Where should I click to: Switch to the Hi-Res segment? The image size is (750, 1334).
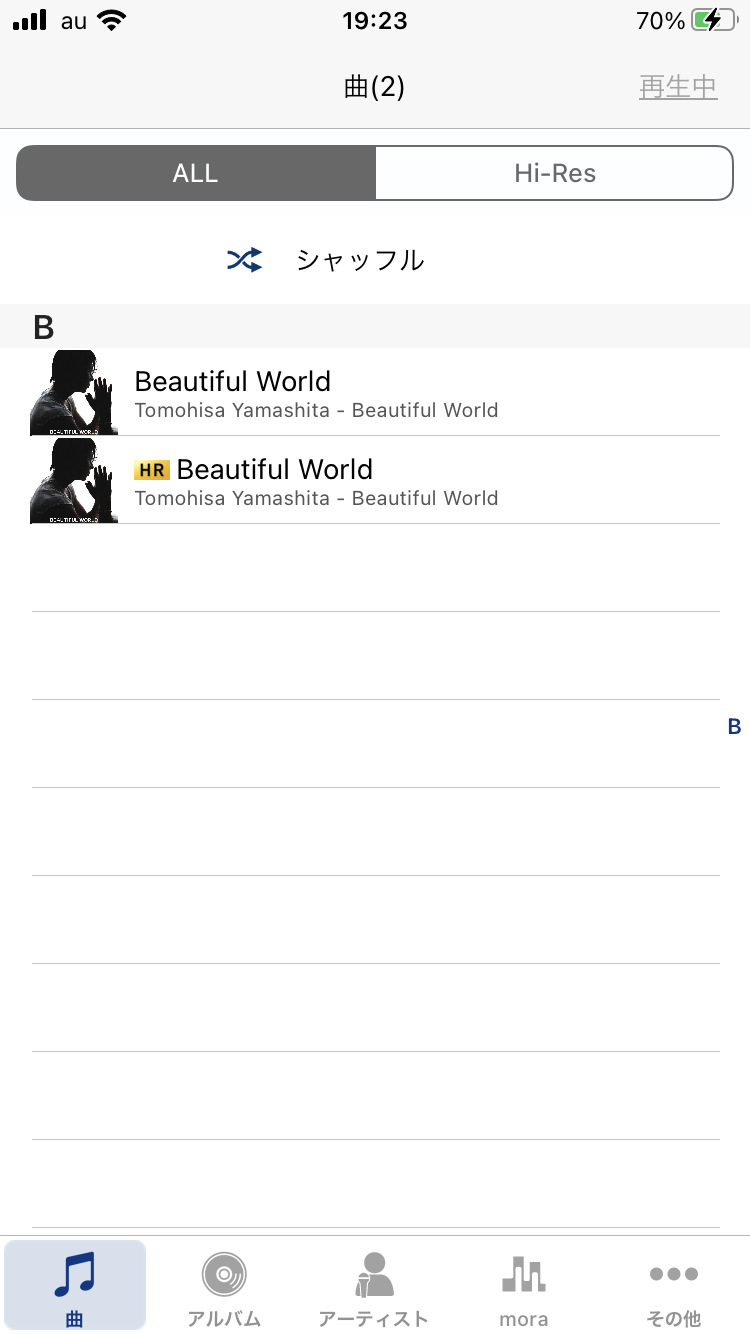coord(555,173)
